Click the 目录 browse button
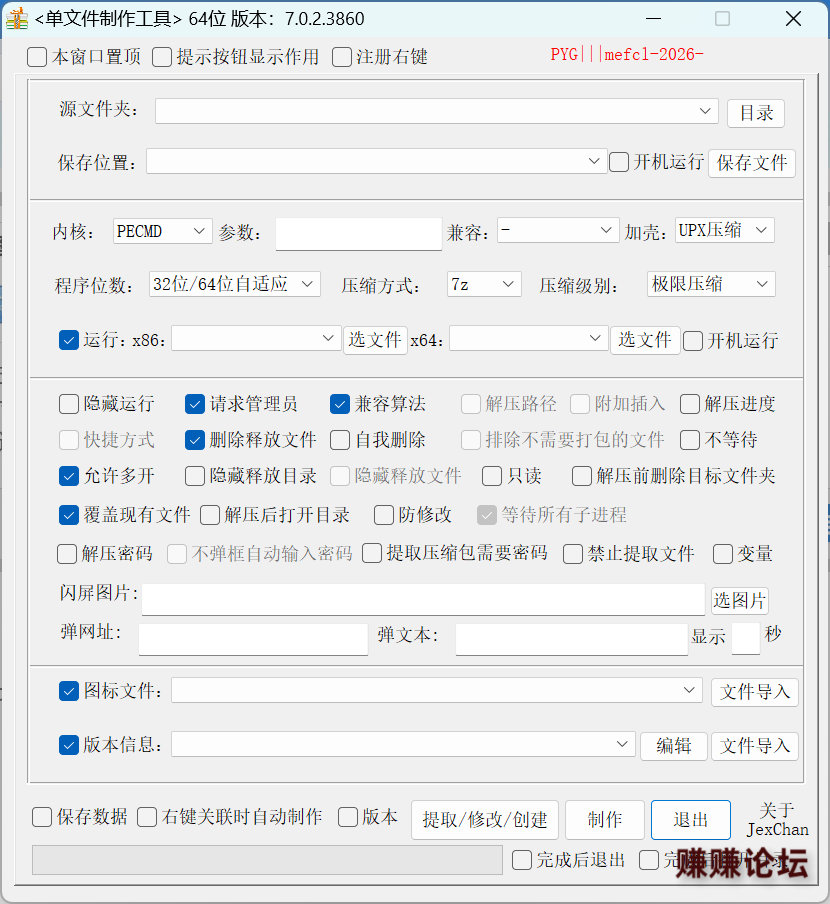Viewport: 830px width, 904px height. (756, 113)
